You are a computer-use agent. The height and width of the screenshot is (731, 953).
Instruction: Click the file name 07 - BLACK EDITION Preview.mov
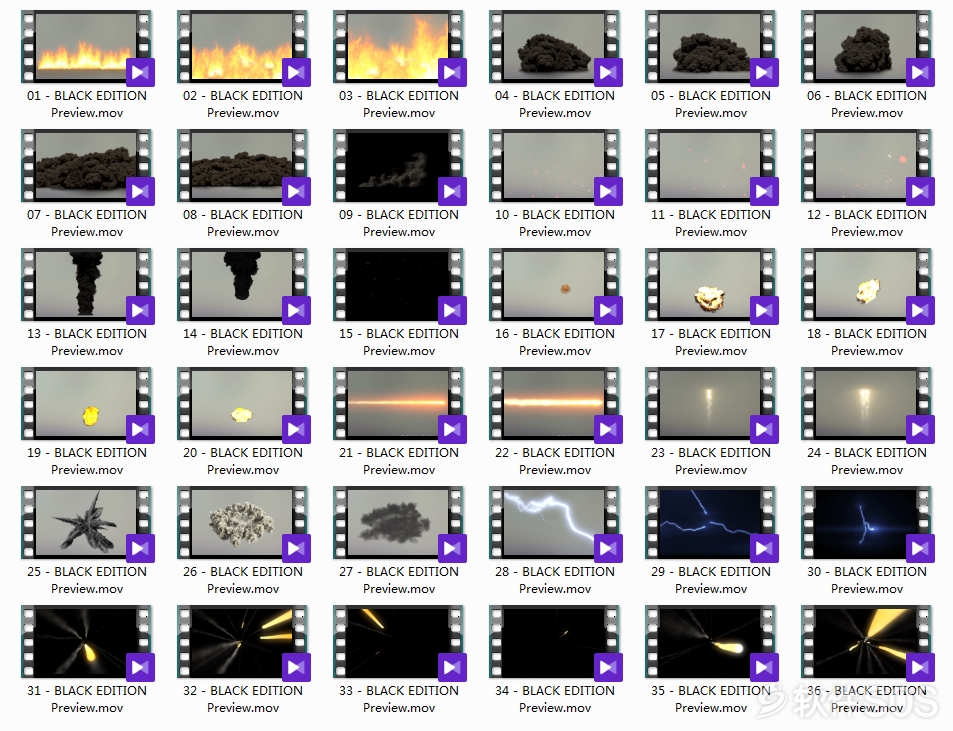coord(86,223)
